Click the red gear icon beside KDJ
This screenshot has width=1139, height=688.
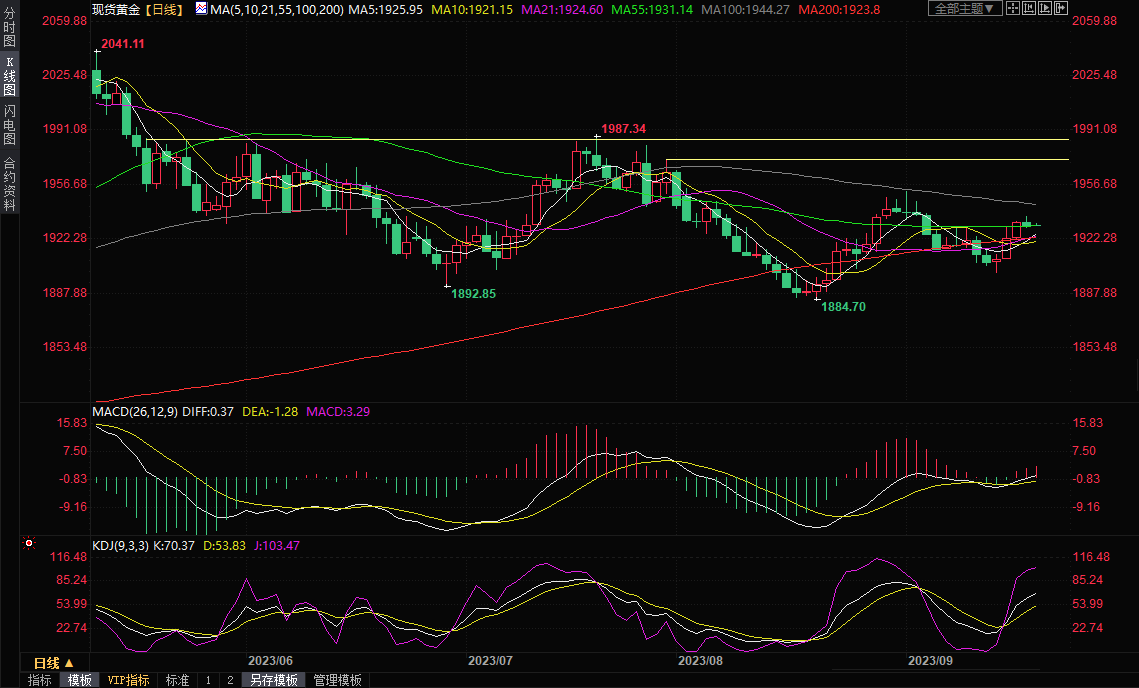(29, 545)
